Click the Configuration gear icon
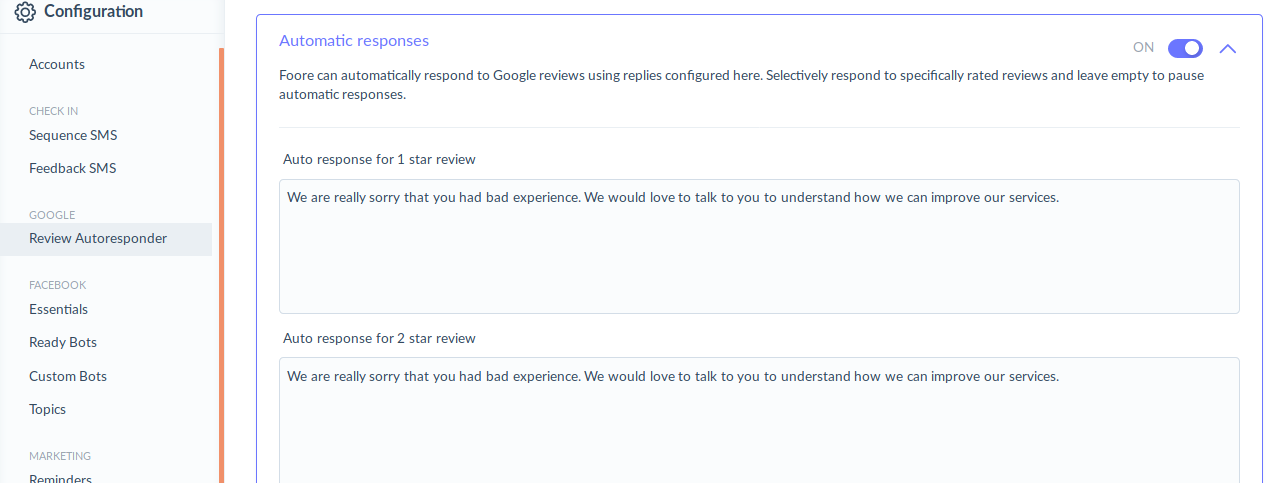The image size is (1275, 483). coord(25,12)
